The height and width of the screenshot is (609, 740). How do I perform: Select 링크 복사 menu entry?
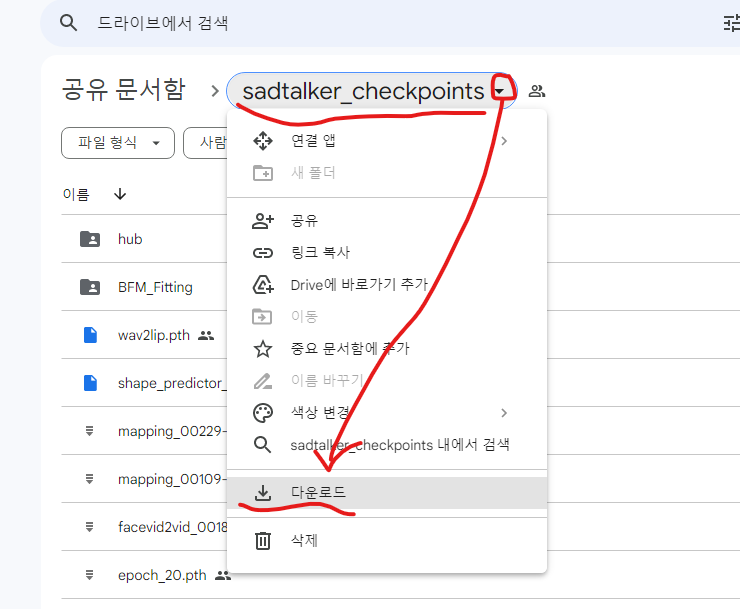pos(387,253)
